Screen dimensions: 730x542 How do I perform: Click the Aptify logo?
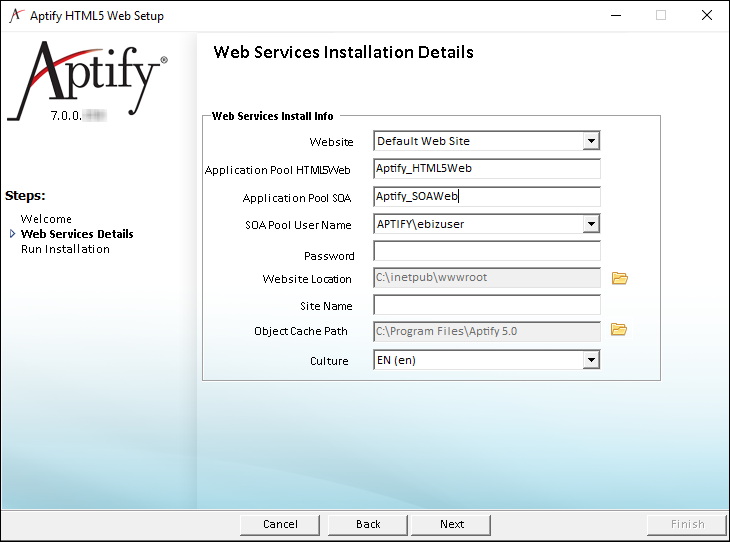(88, 79)
